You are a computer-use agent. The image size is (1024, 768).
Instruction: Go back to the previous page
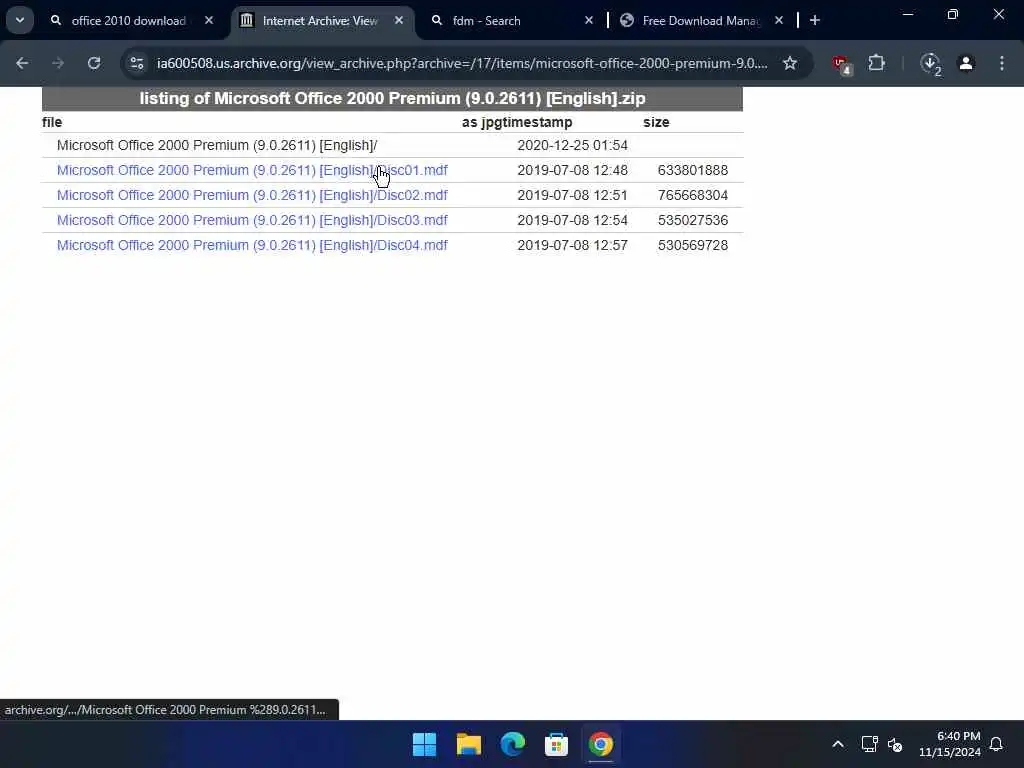(22, 63)
